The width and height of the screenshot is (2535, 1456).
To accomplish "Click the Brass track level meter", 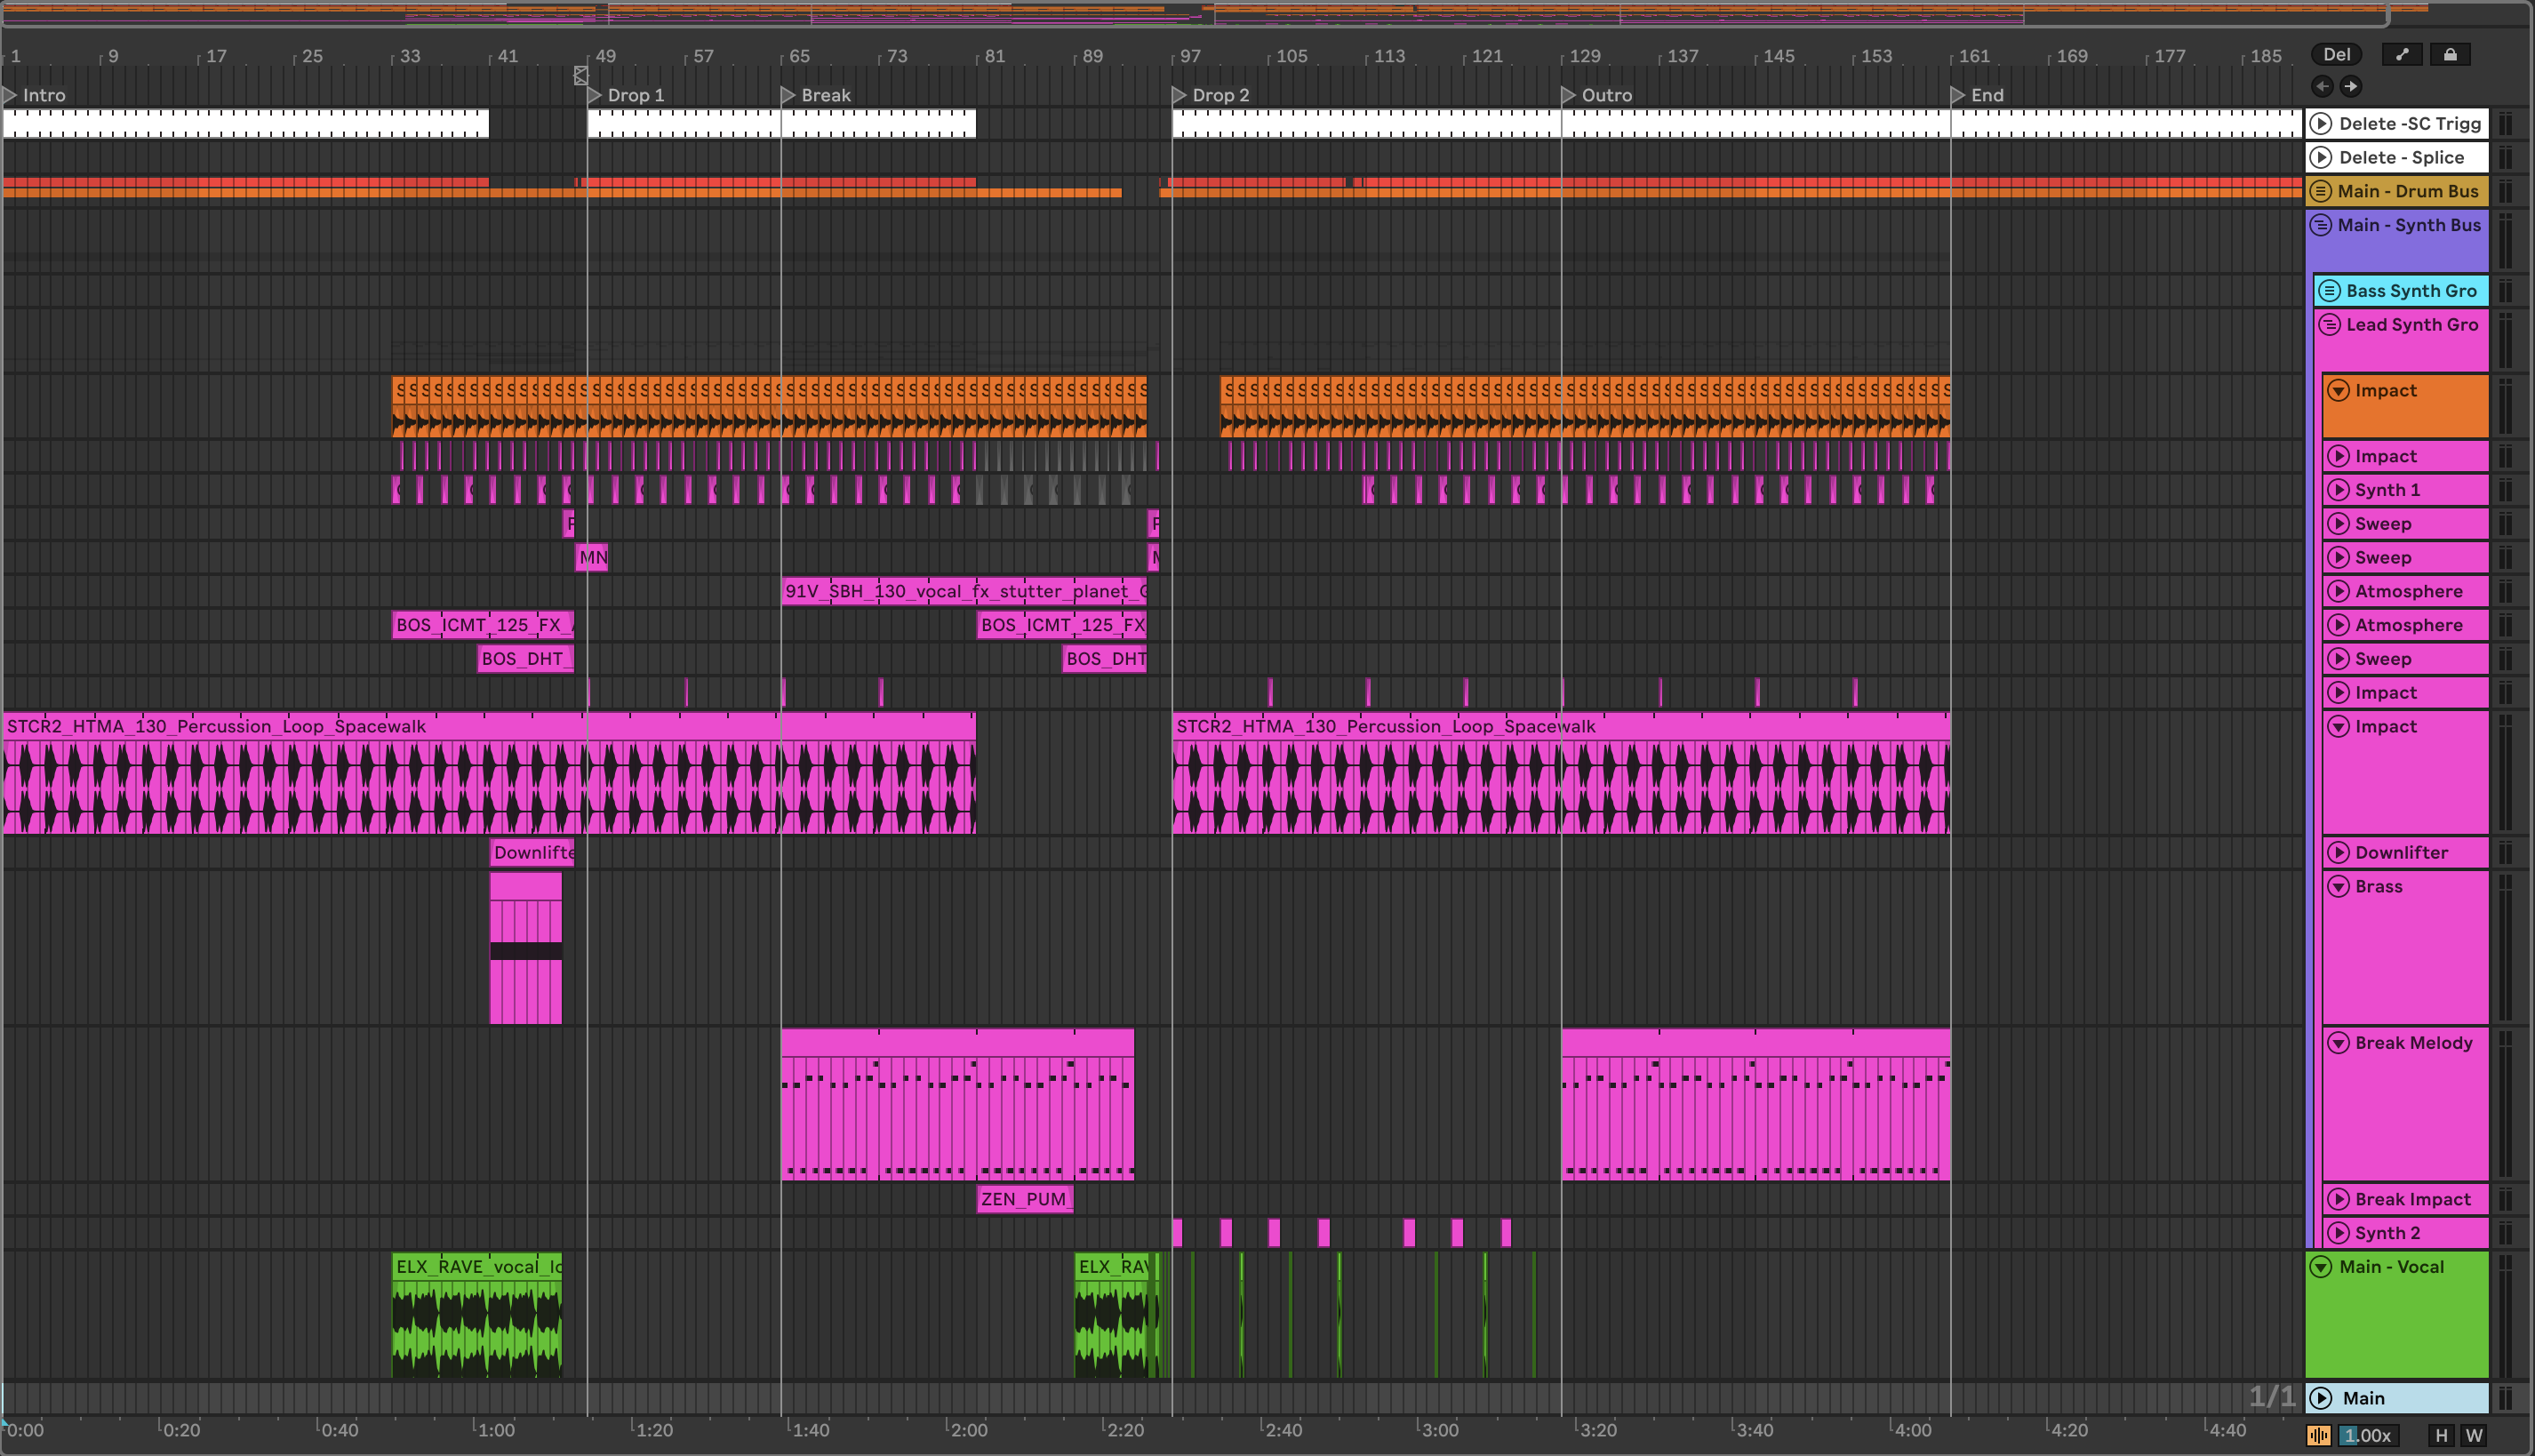I will 2506,946.
